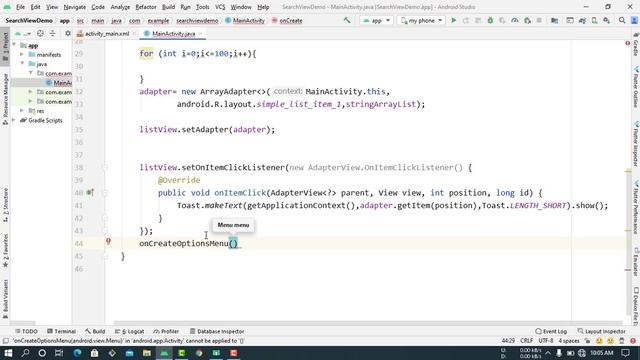This screenshot has height=360, width=640.
Task: Click the green Debug app bug icon
Action: pyautogui.click(x=490, y=20)
